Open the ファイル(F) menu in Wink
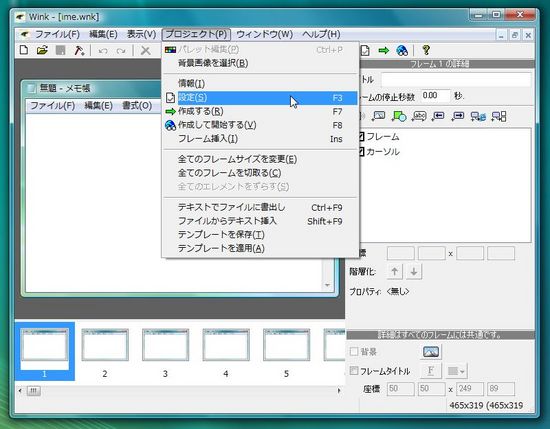Screen dimensions: 550x429 [x=57, y=34]
